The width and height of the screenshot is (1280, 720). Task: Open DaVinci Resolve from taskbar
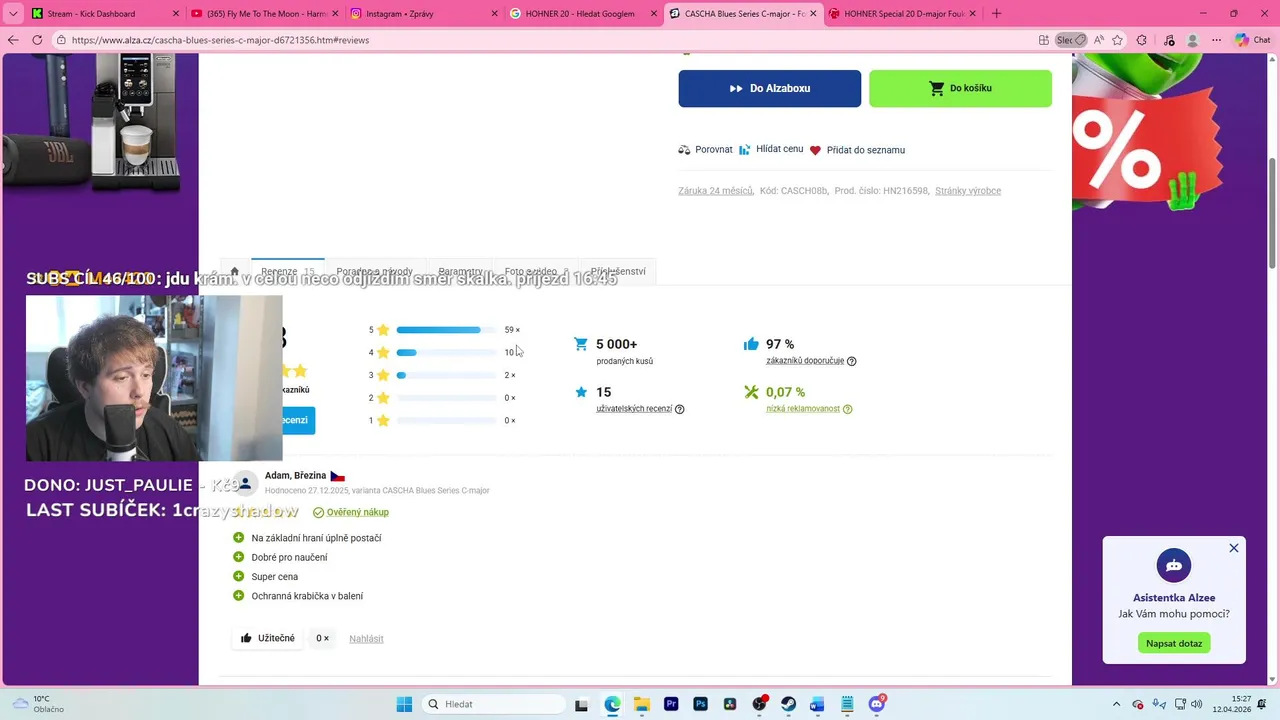tap(730, 704)
